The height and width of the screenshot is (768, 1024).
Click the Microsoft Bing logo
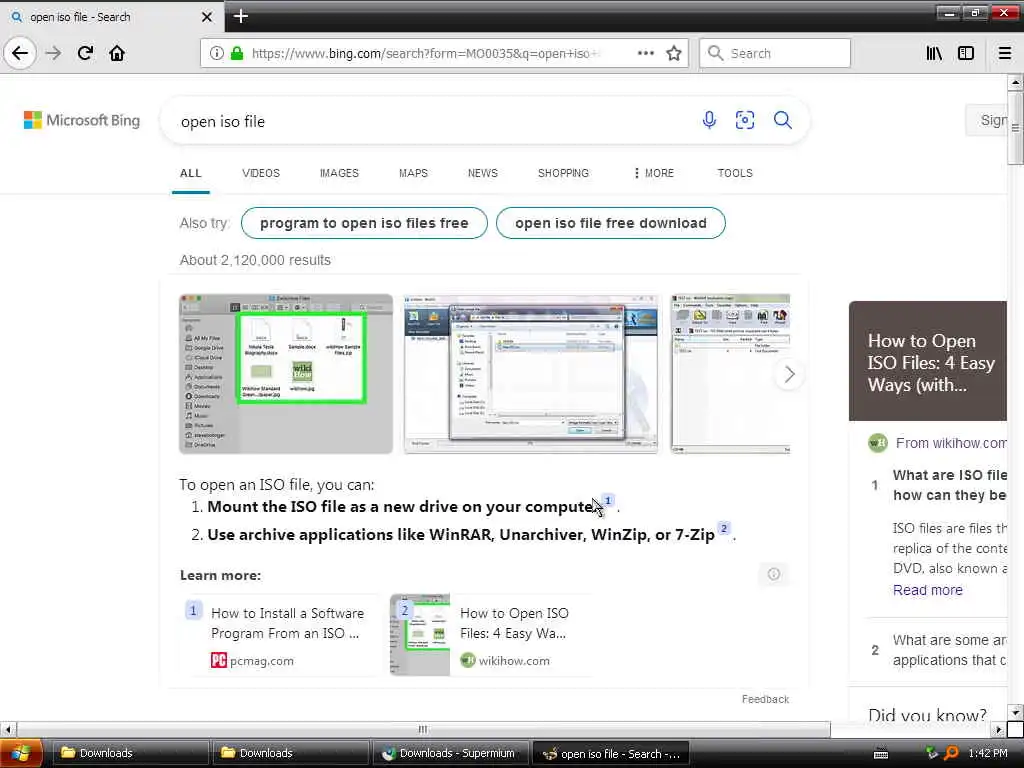82,120
